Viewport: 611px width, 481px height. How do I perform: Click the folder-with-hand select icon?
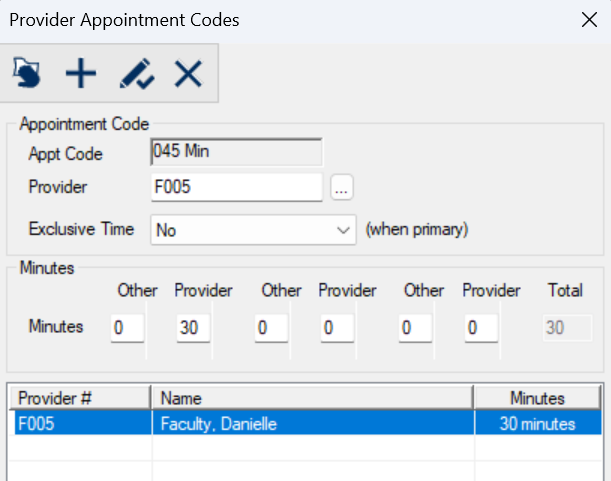click(27, 73)
